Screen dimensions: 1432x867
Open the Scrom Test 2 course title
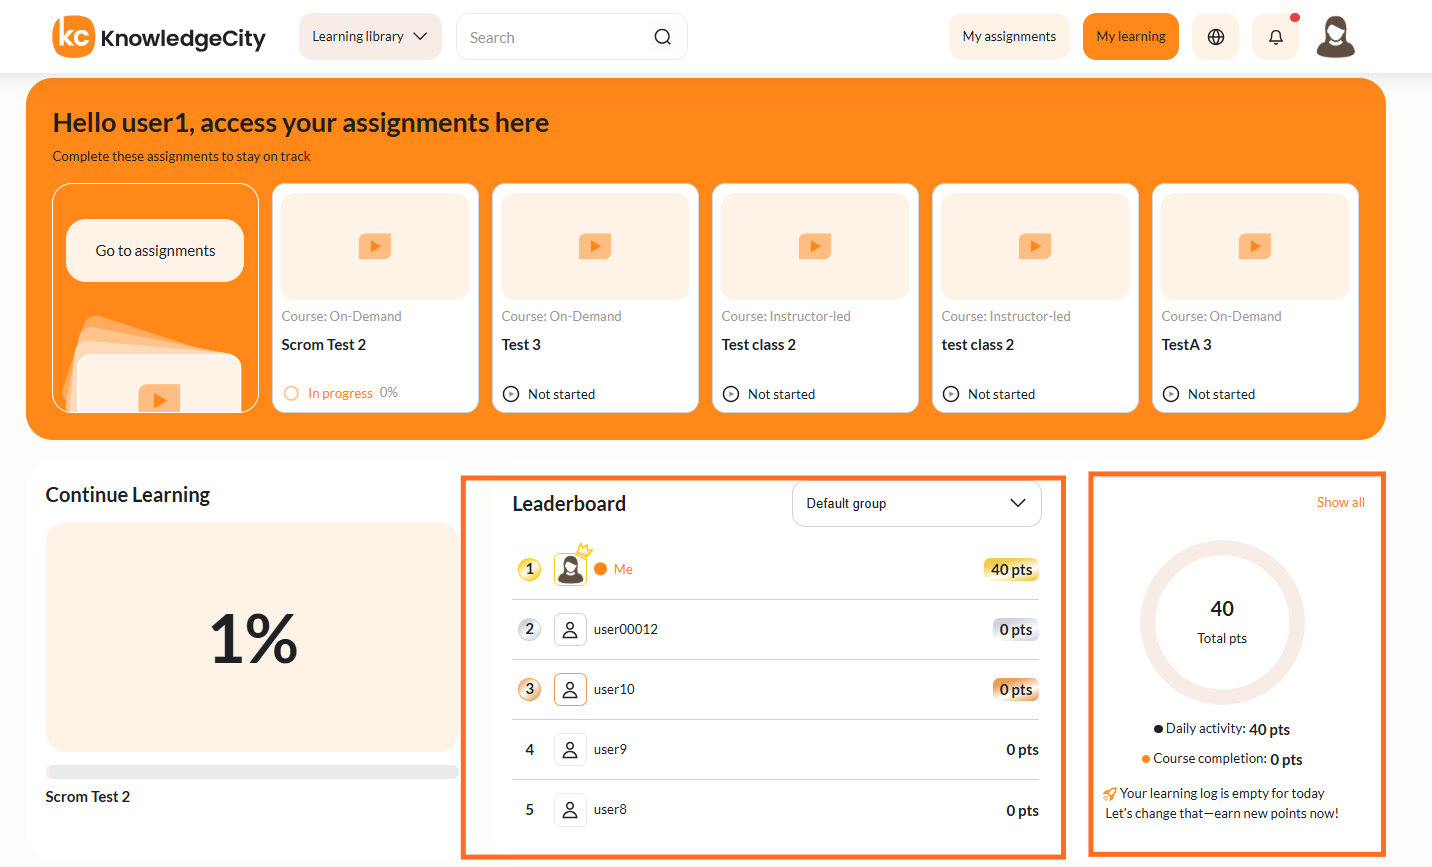click(324, 345)
